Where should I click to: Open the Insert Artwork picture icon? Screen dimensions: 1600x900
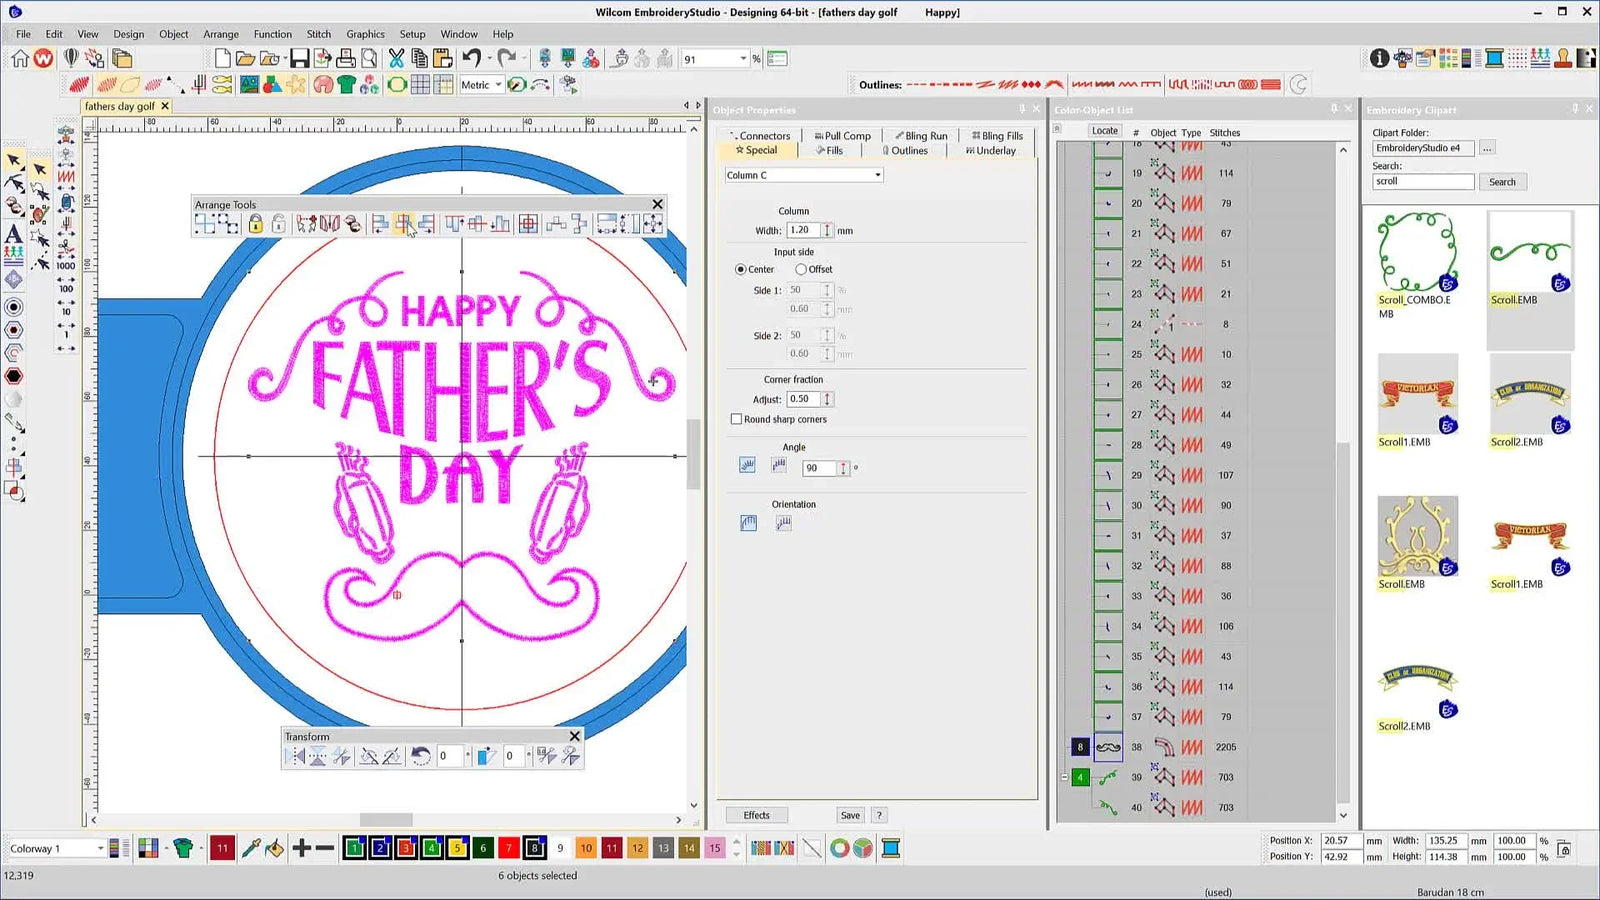click(322, 58)
